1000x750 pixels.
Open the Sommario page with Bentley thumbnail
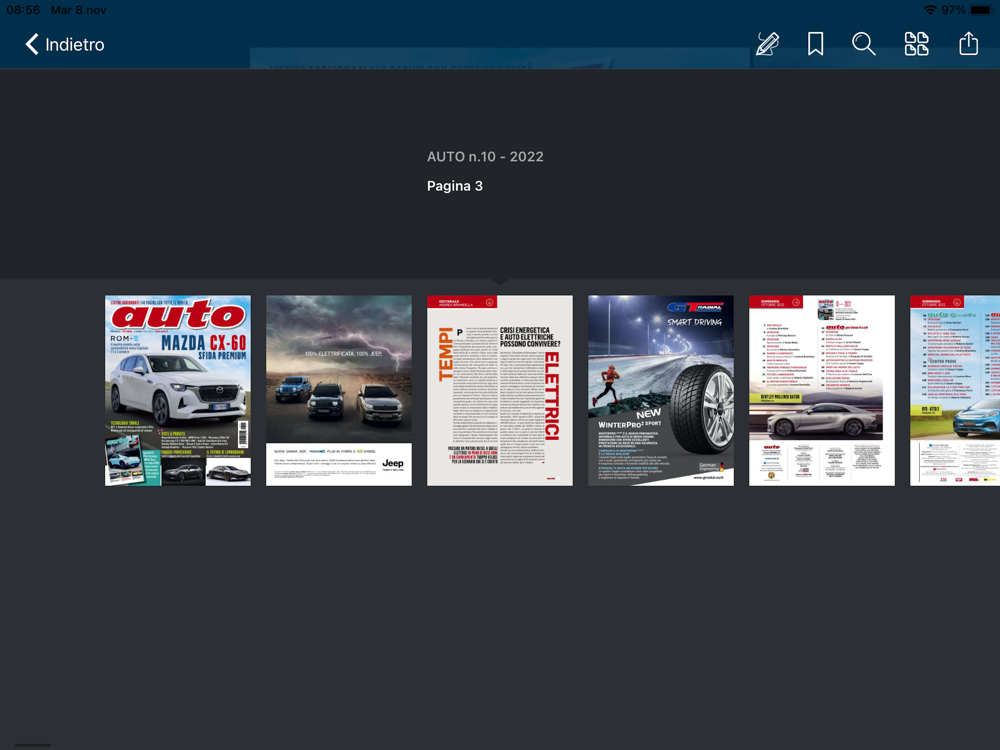point(822,390)
